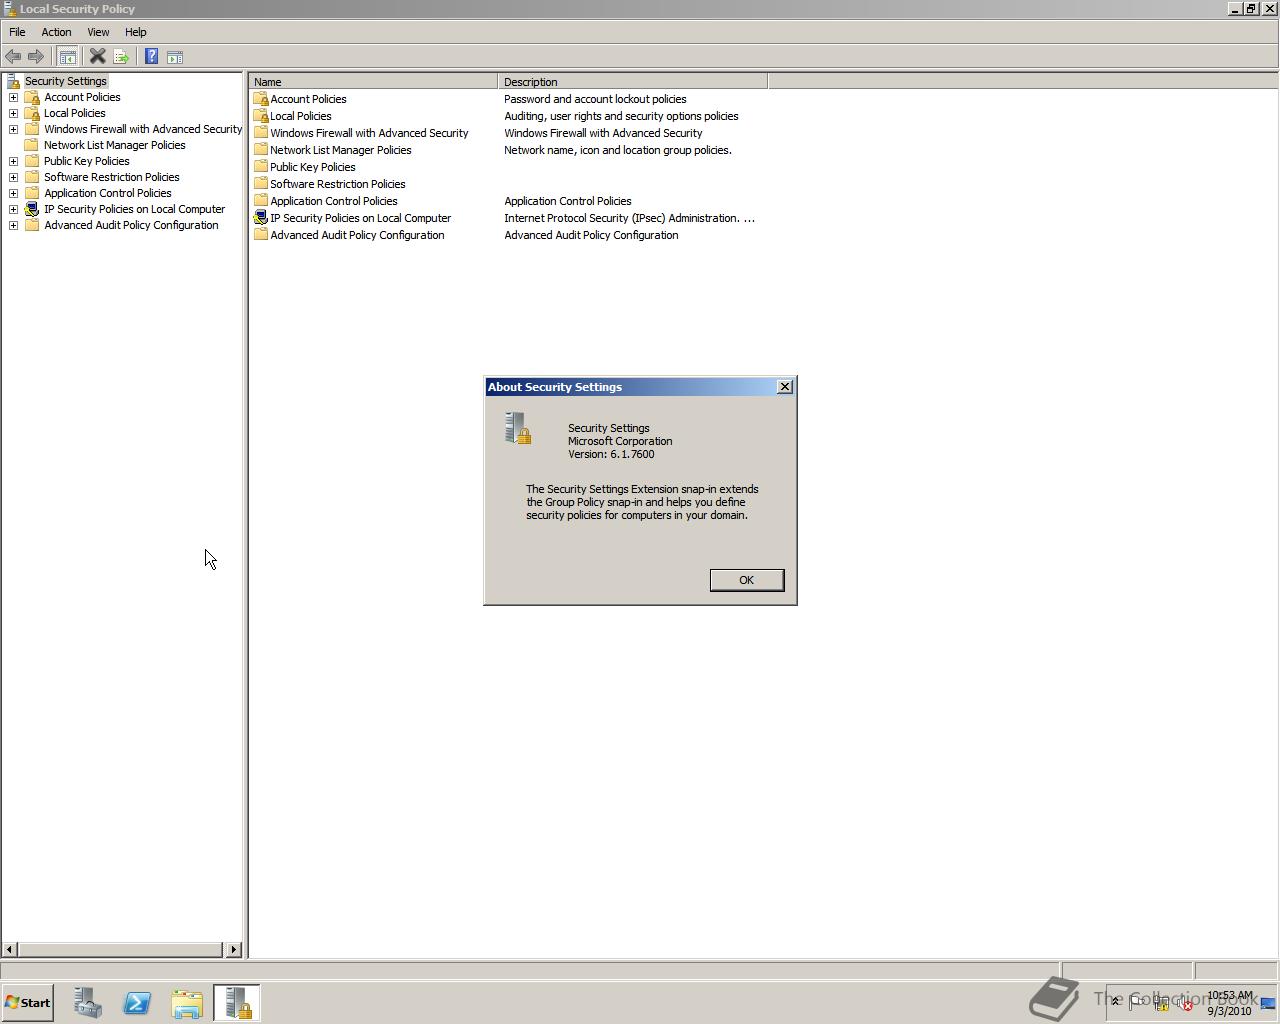The image size is (1280, 1024).
Task: Select Network List Manager Policies in tree
Action: [115, 145]
